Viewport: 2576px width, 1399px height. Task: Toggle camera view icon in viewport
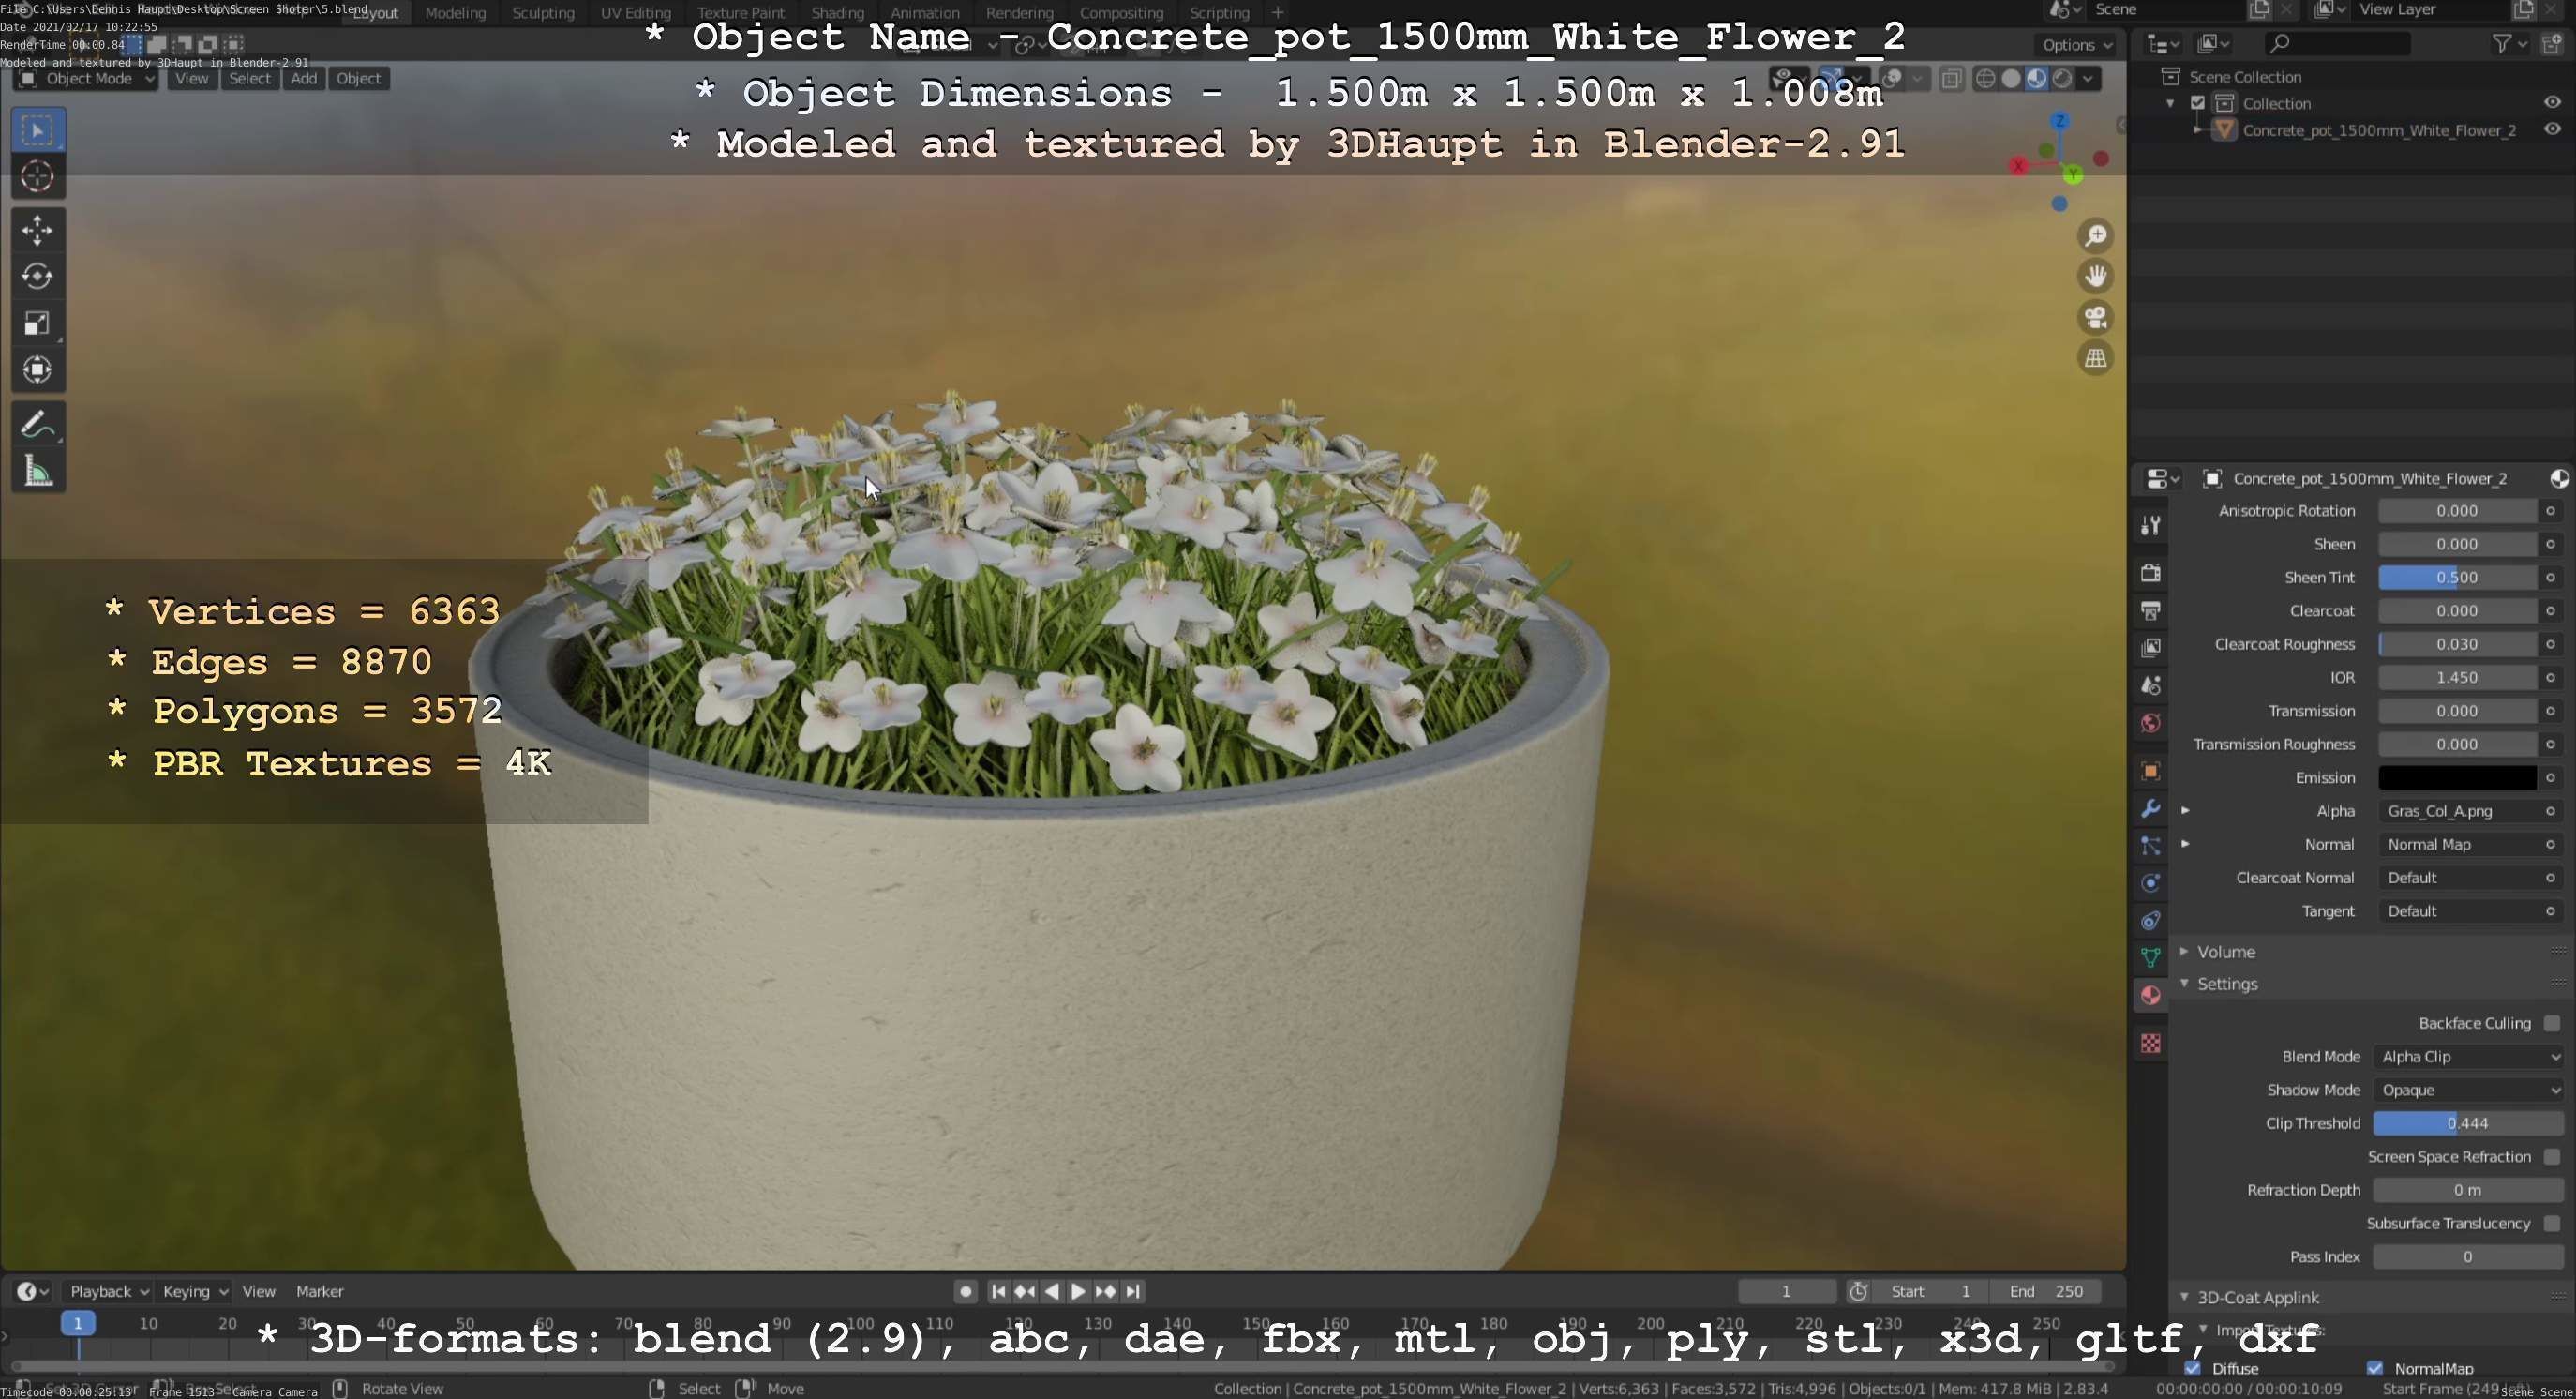pyautogui.click(x=2095, y=318)
